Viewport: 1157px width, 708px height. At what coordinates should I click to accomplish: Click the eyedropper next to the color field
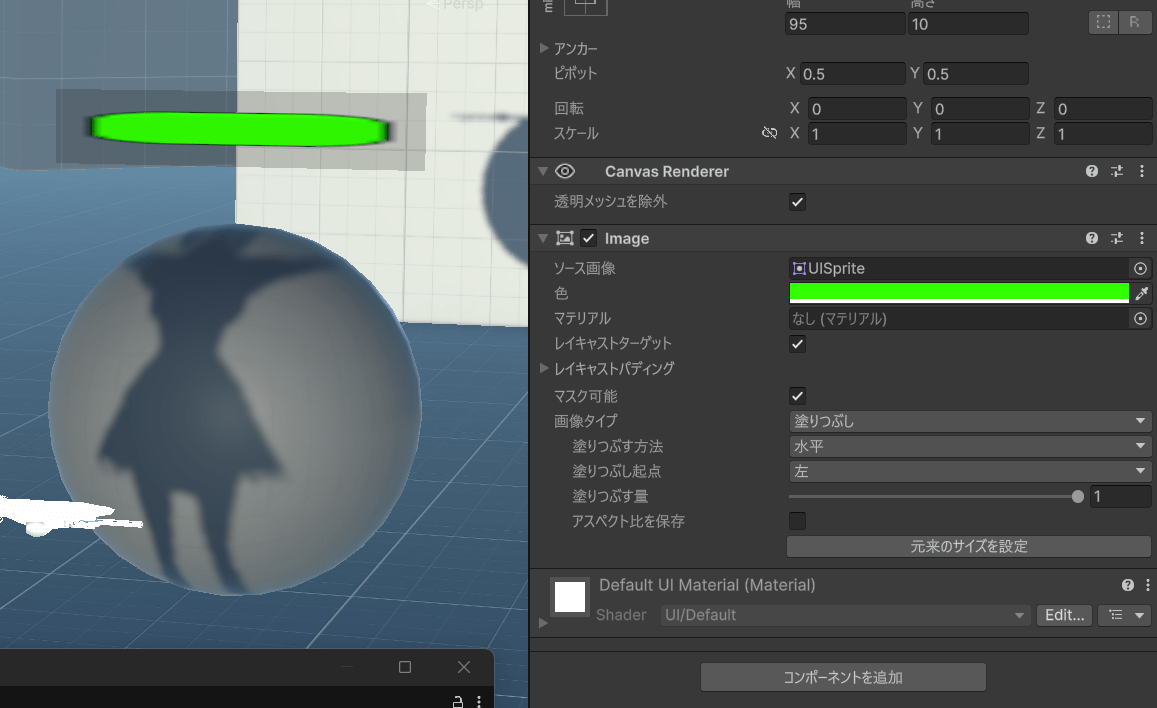pos(1140,293)
